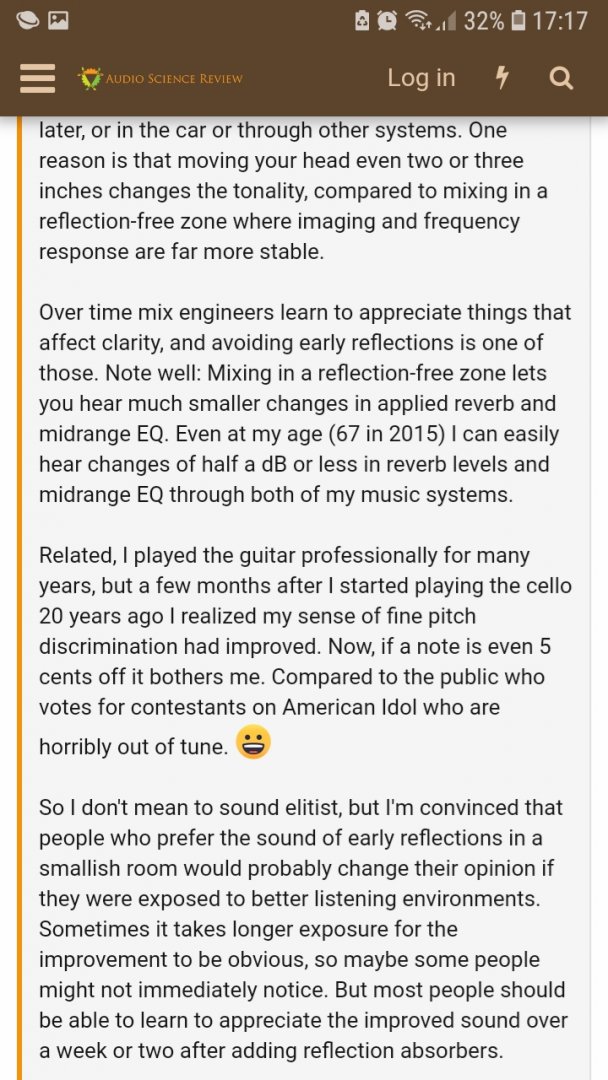The height and width of the screenshot is (1080, 608).
Task: Open the search magnifier icon
Action: point(562,79)
